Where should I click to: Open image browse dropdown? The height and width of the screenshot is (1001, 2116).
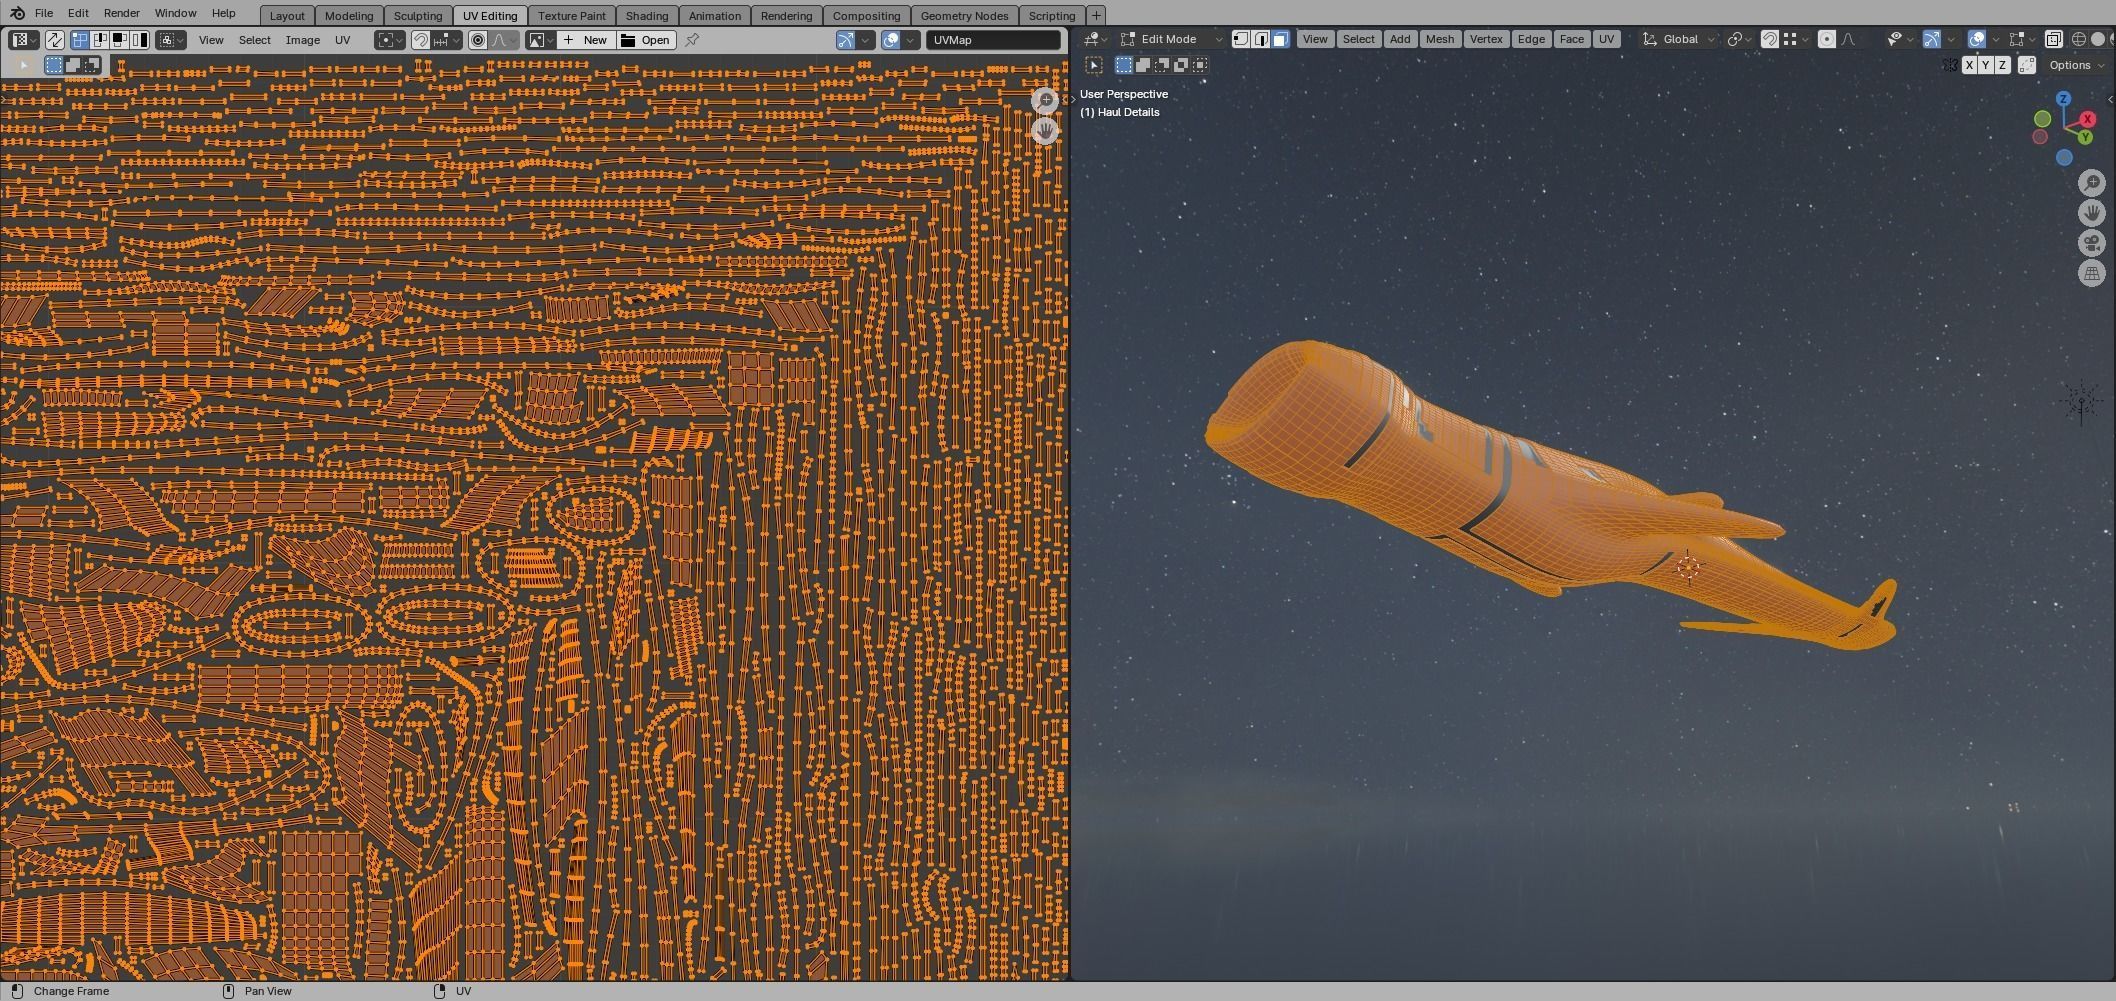click(541, 40)
